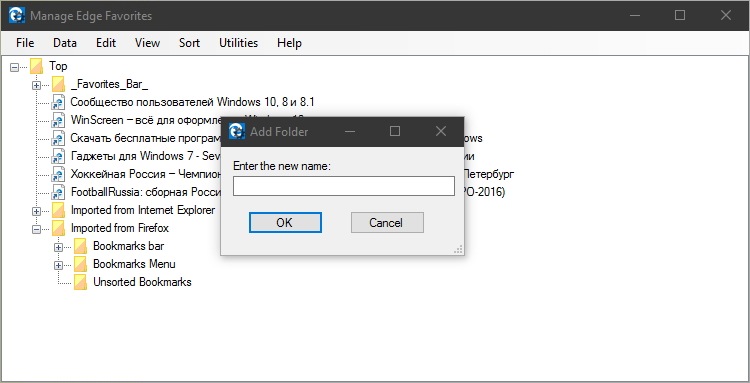Click the _Favorites_Bar_ folder icon
This screenshot has height=383, width=750.
point(58,84)
